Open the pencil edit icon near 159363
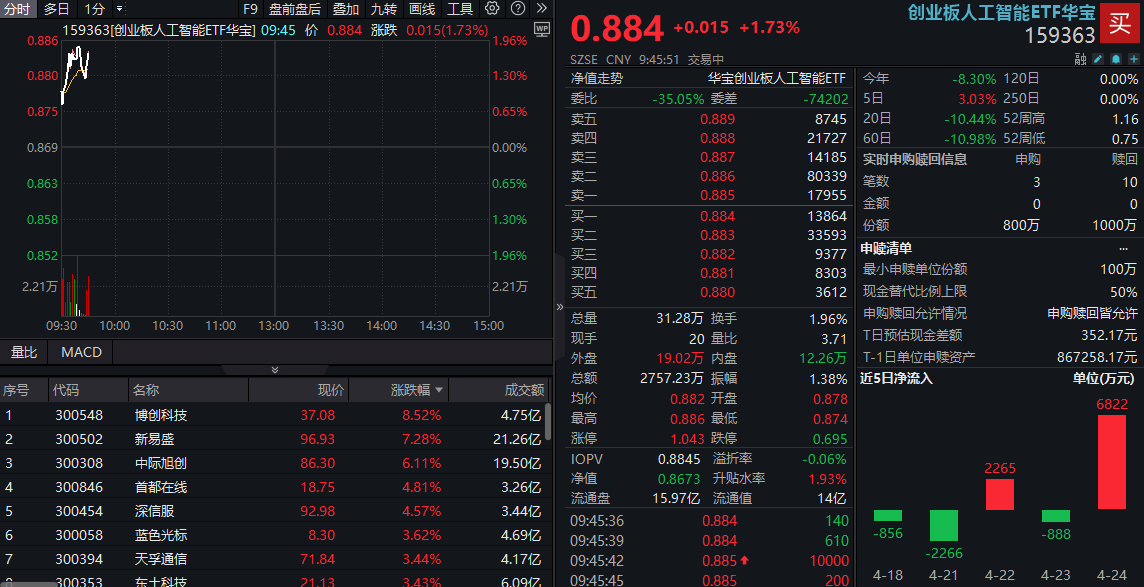Image resolution: width=1144 pixels, height=587 pixels. pyautogui.click(x=1097, y=59)
